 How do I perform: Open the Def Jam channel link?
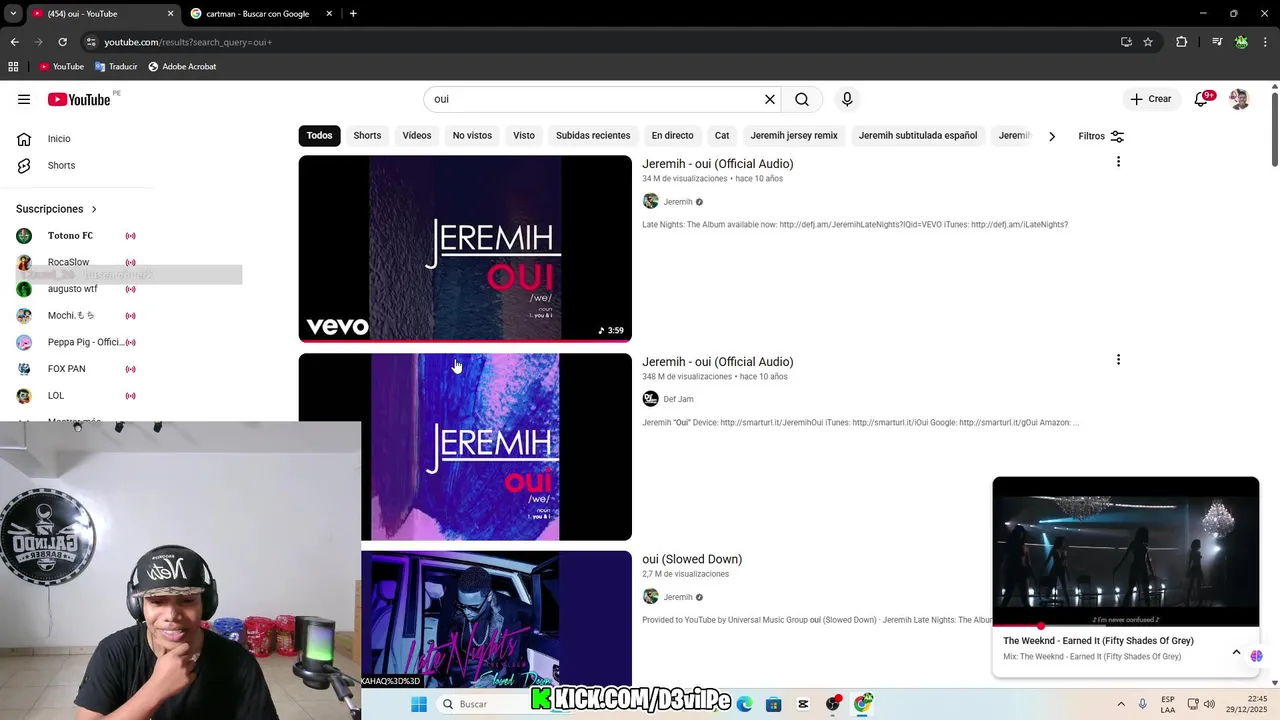(x=678, y=399)
